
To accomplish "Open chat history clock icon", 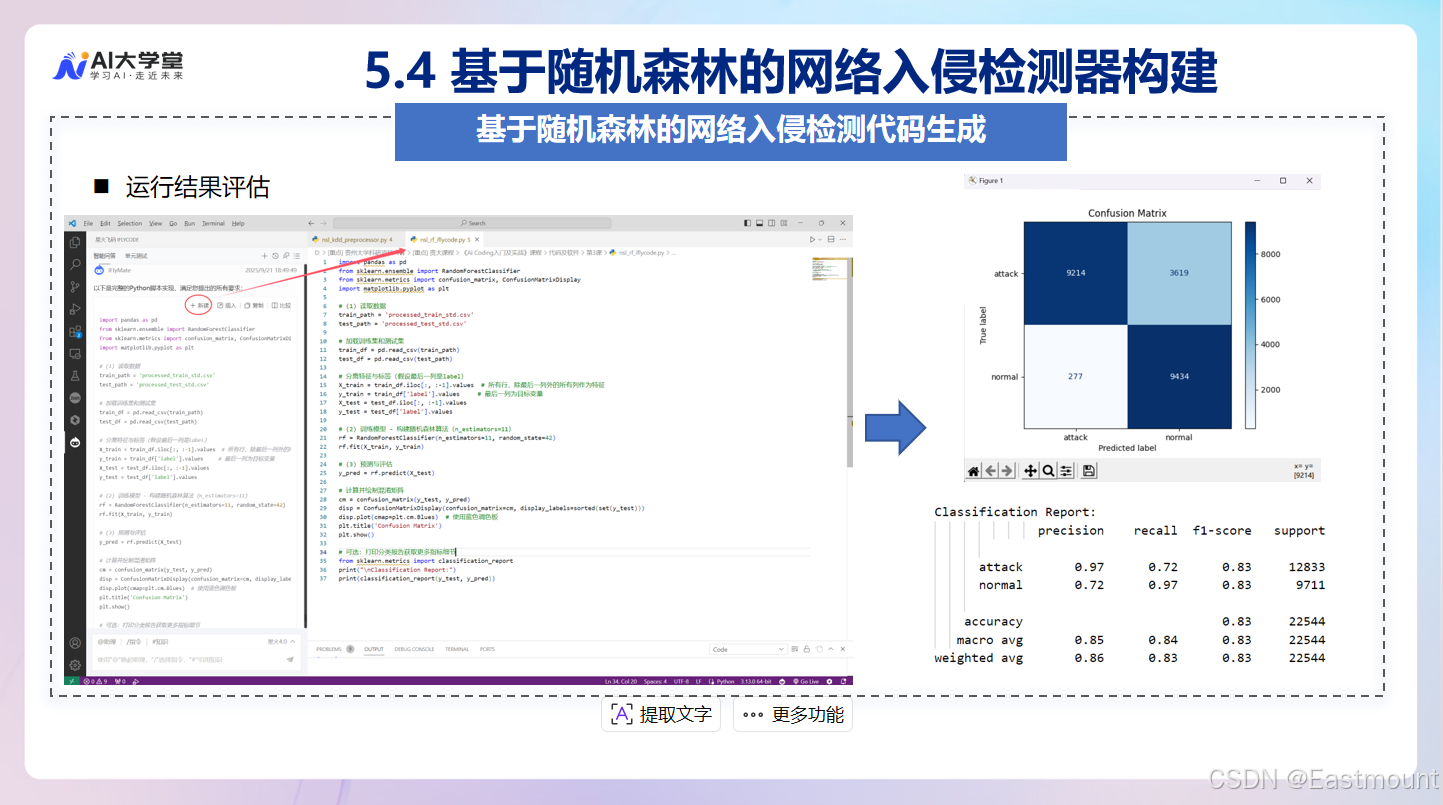I will tap(275, 256).
